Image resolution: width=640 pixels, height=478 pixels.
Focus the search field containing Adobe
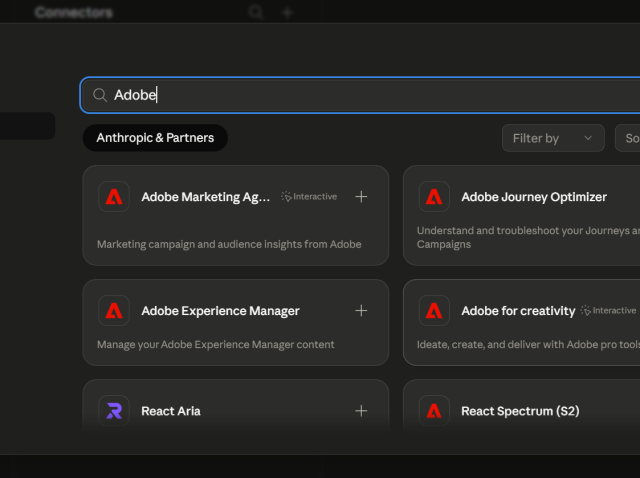point(360,95)
